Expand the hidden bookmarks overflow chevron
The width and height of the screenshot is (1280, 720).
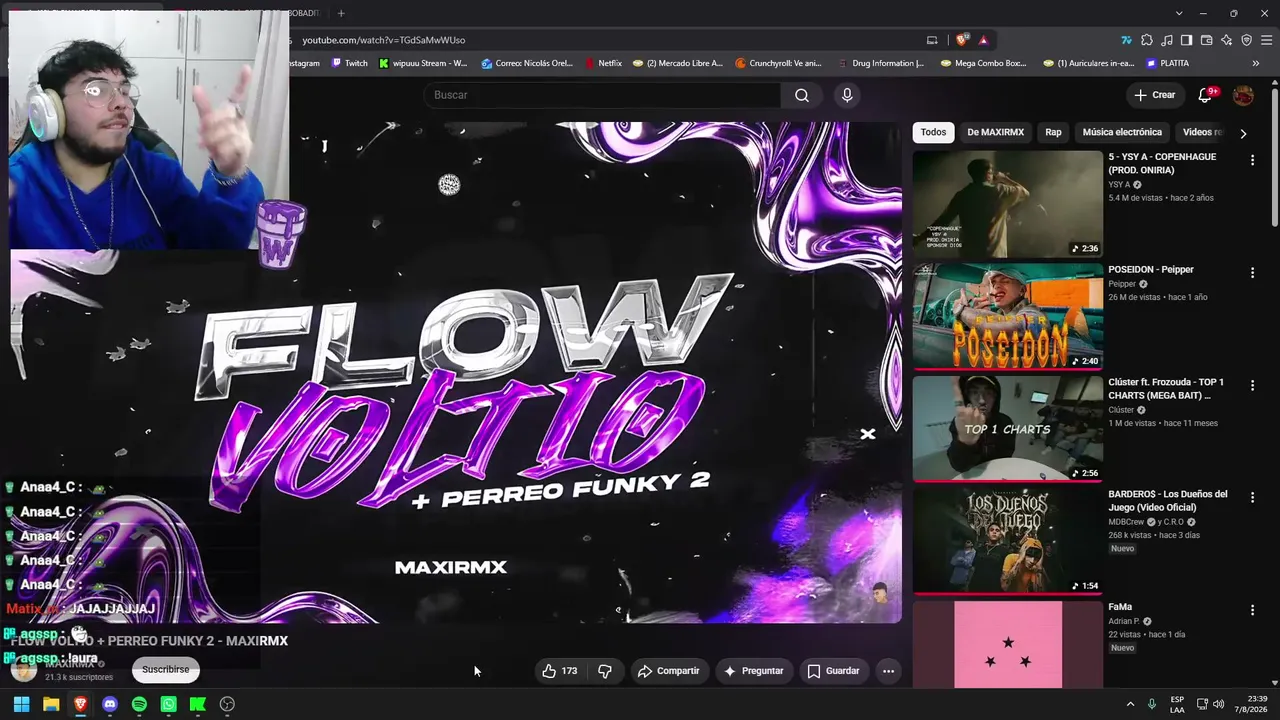pos(1256,63)
